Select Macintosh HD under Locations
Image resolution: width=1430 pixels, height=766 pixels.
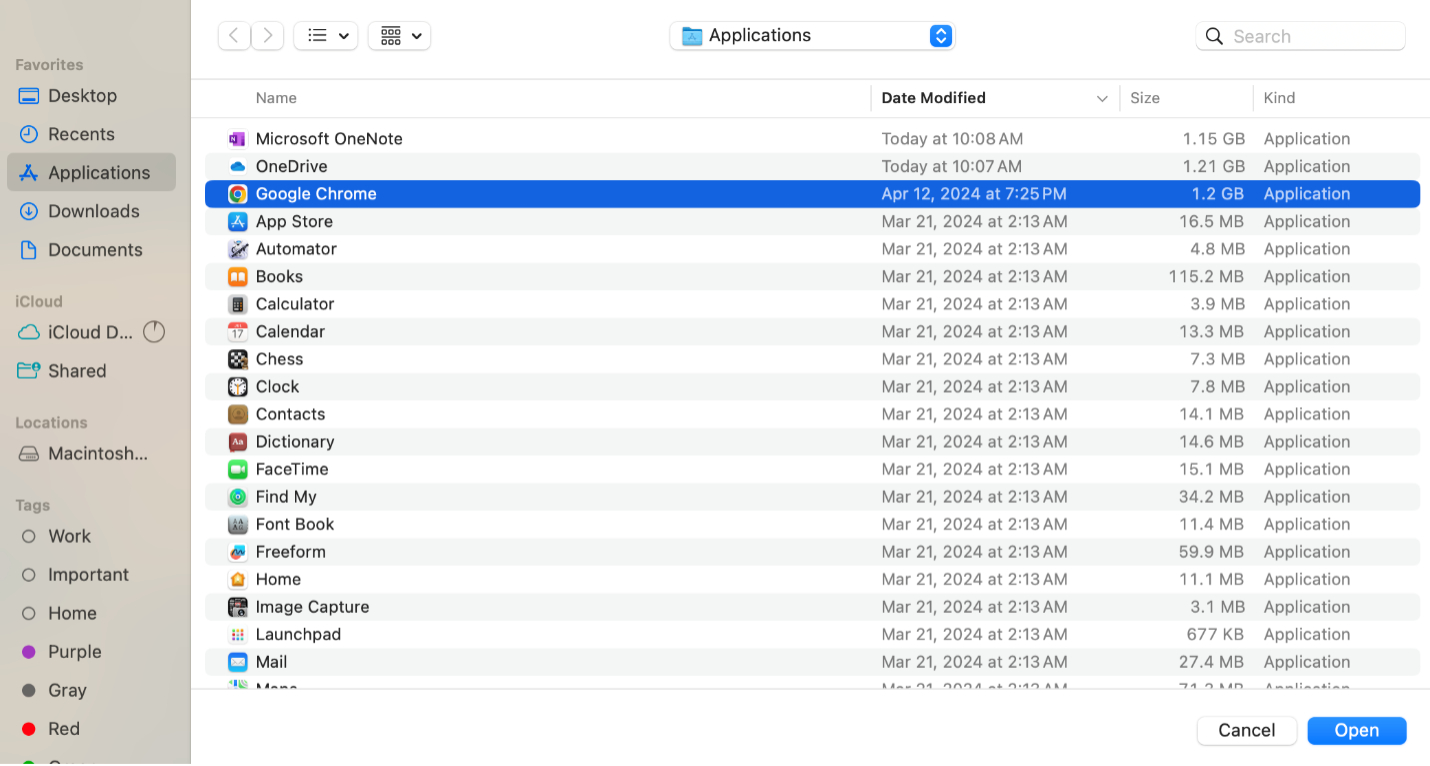(x=91, y=454)
